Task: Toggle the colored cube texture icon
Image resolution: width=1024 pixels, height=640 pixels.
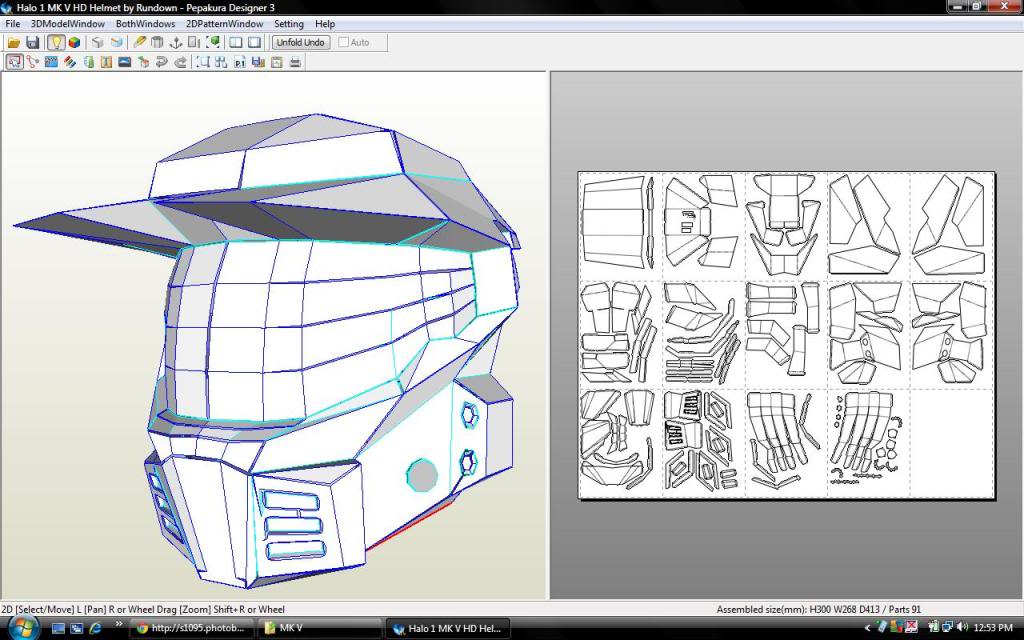Action: [x=74, y=42]
